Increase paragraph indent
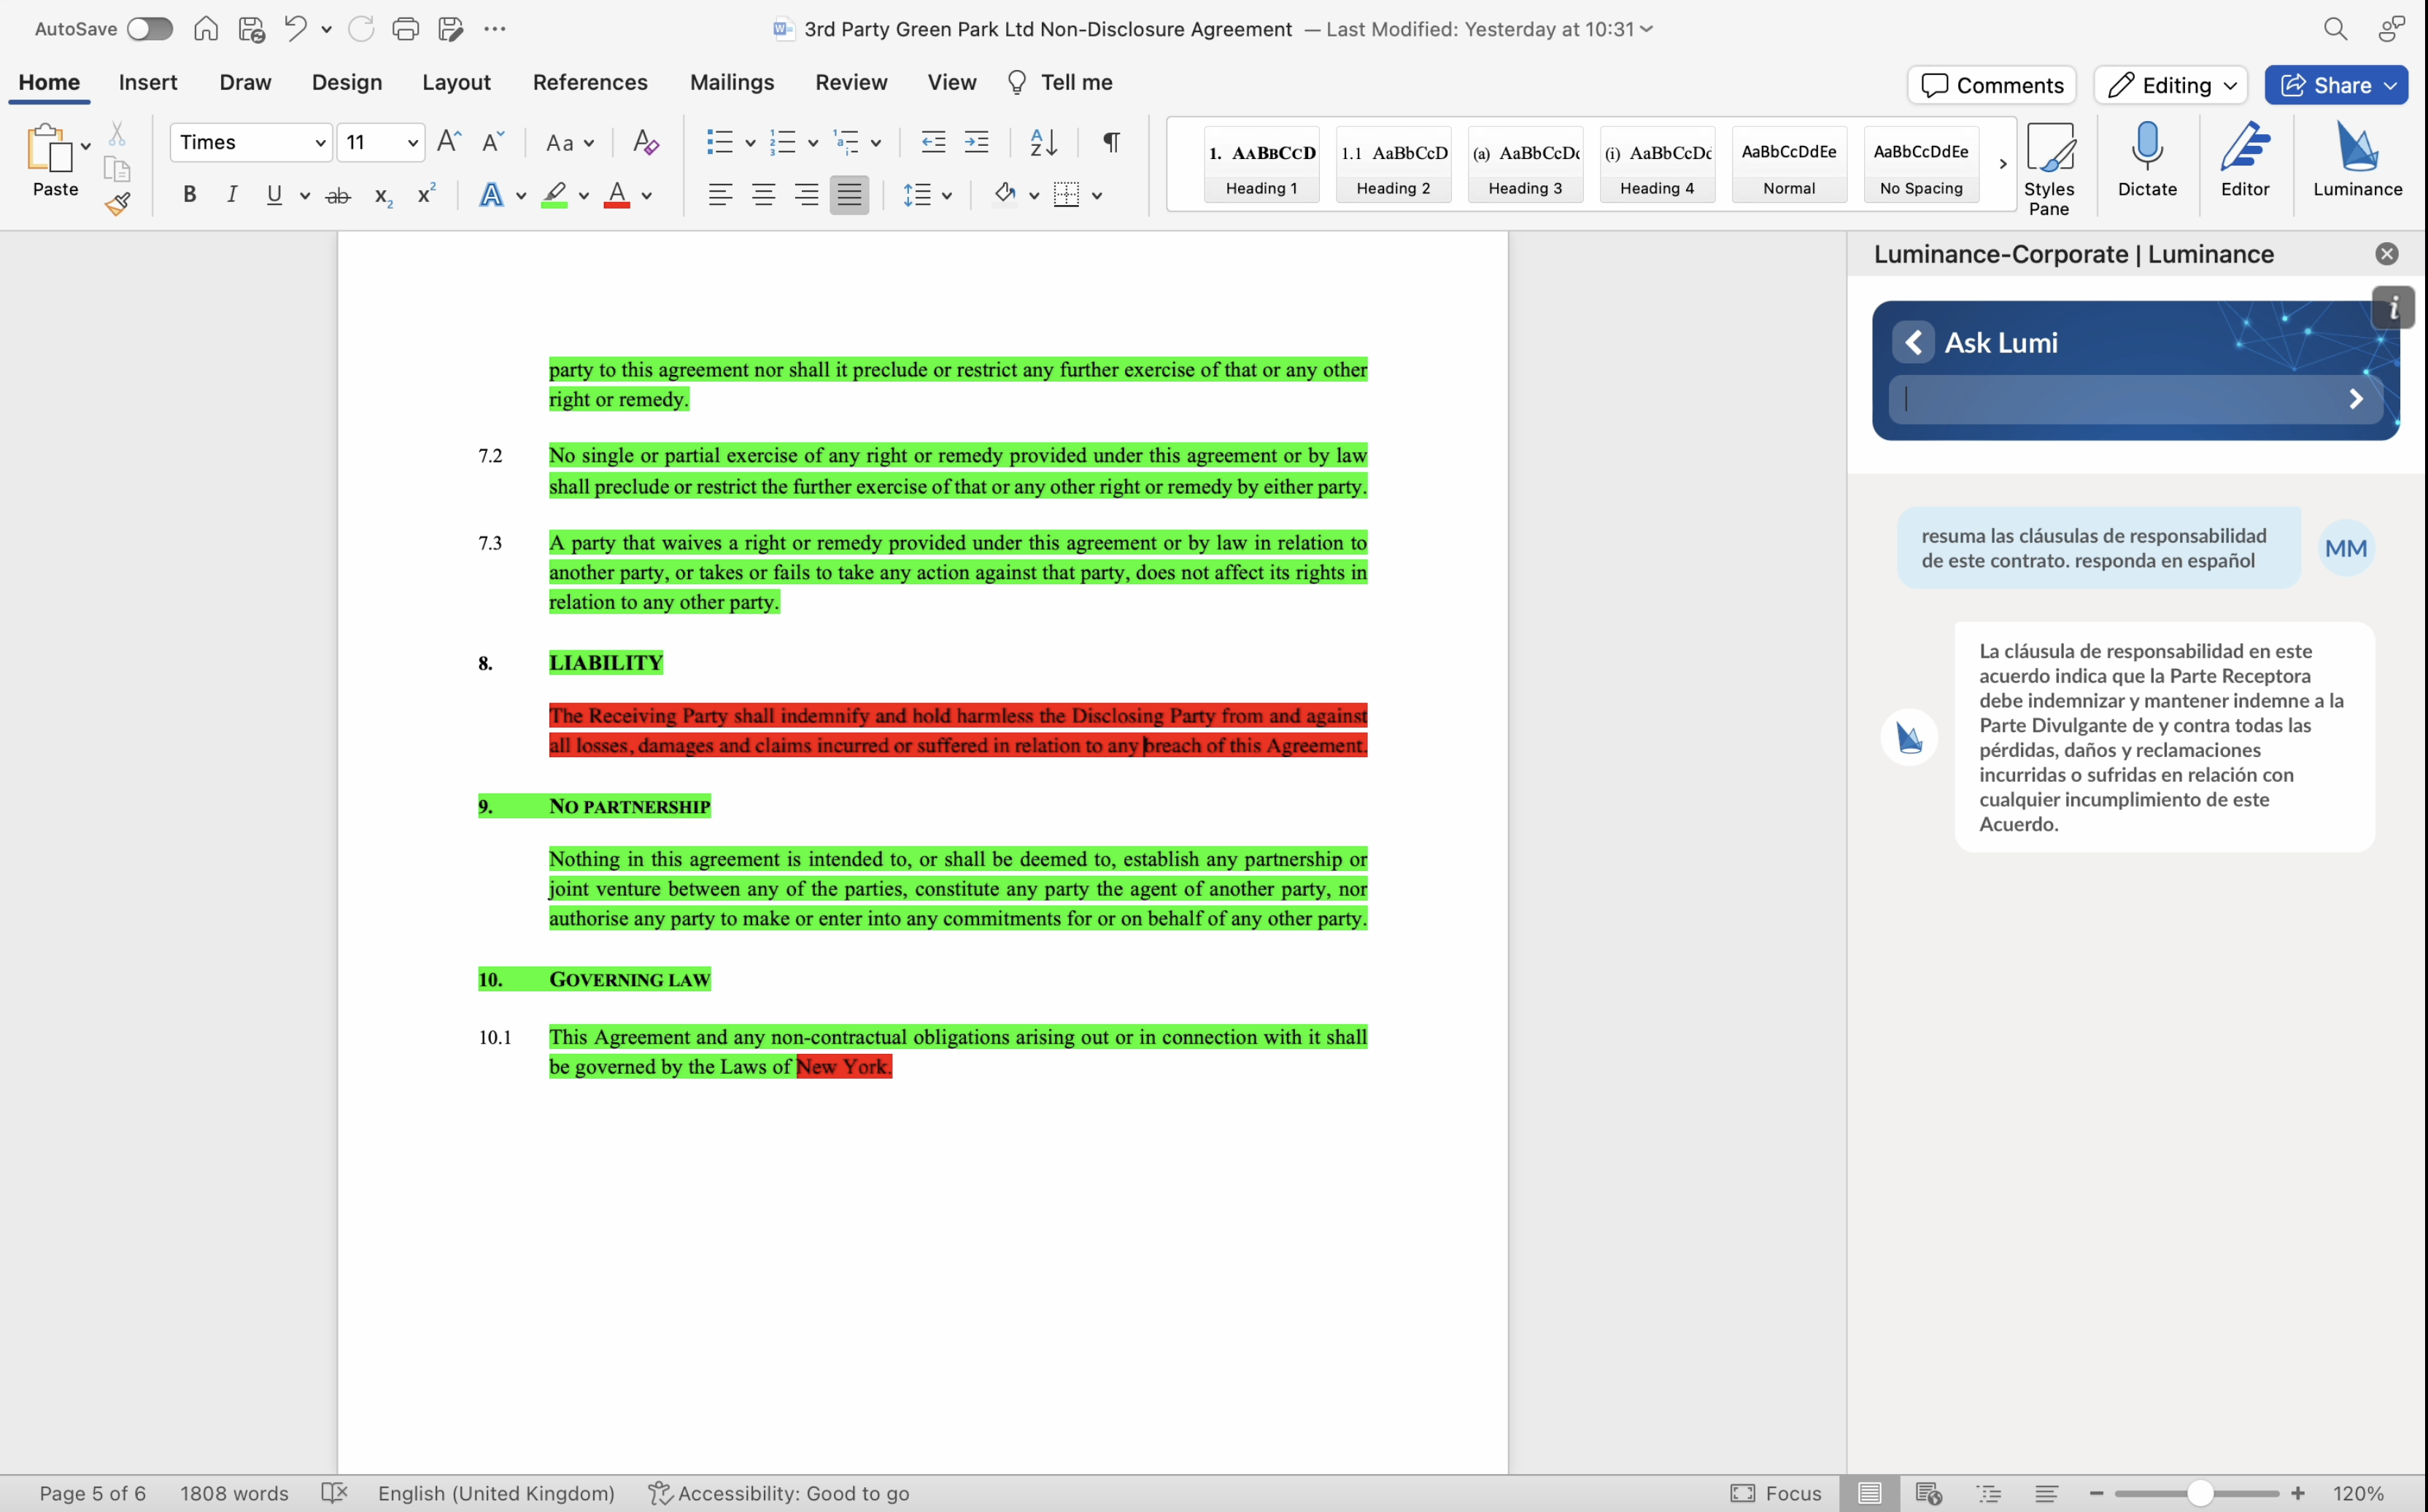Screen dimensions: 2428x1512 (x=976, y=142)
